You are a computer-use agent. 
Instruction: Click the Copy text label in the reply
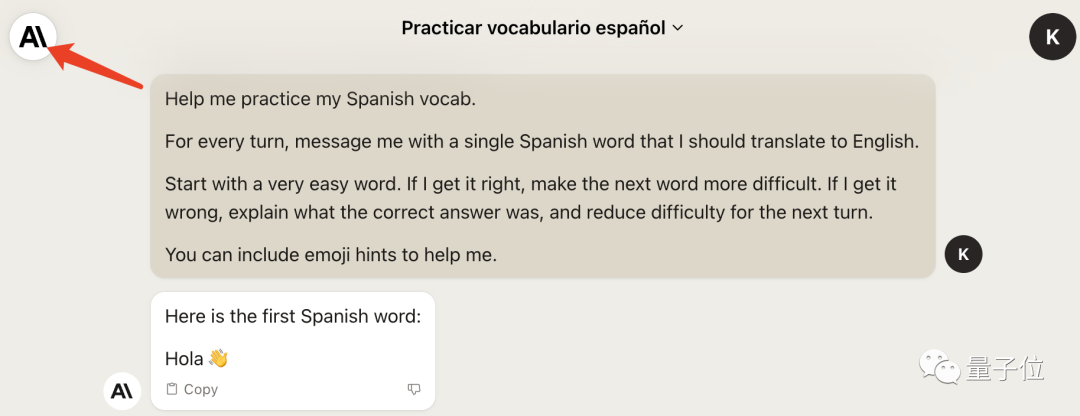point(200,389)
